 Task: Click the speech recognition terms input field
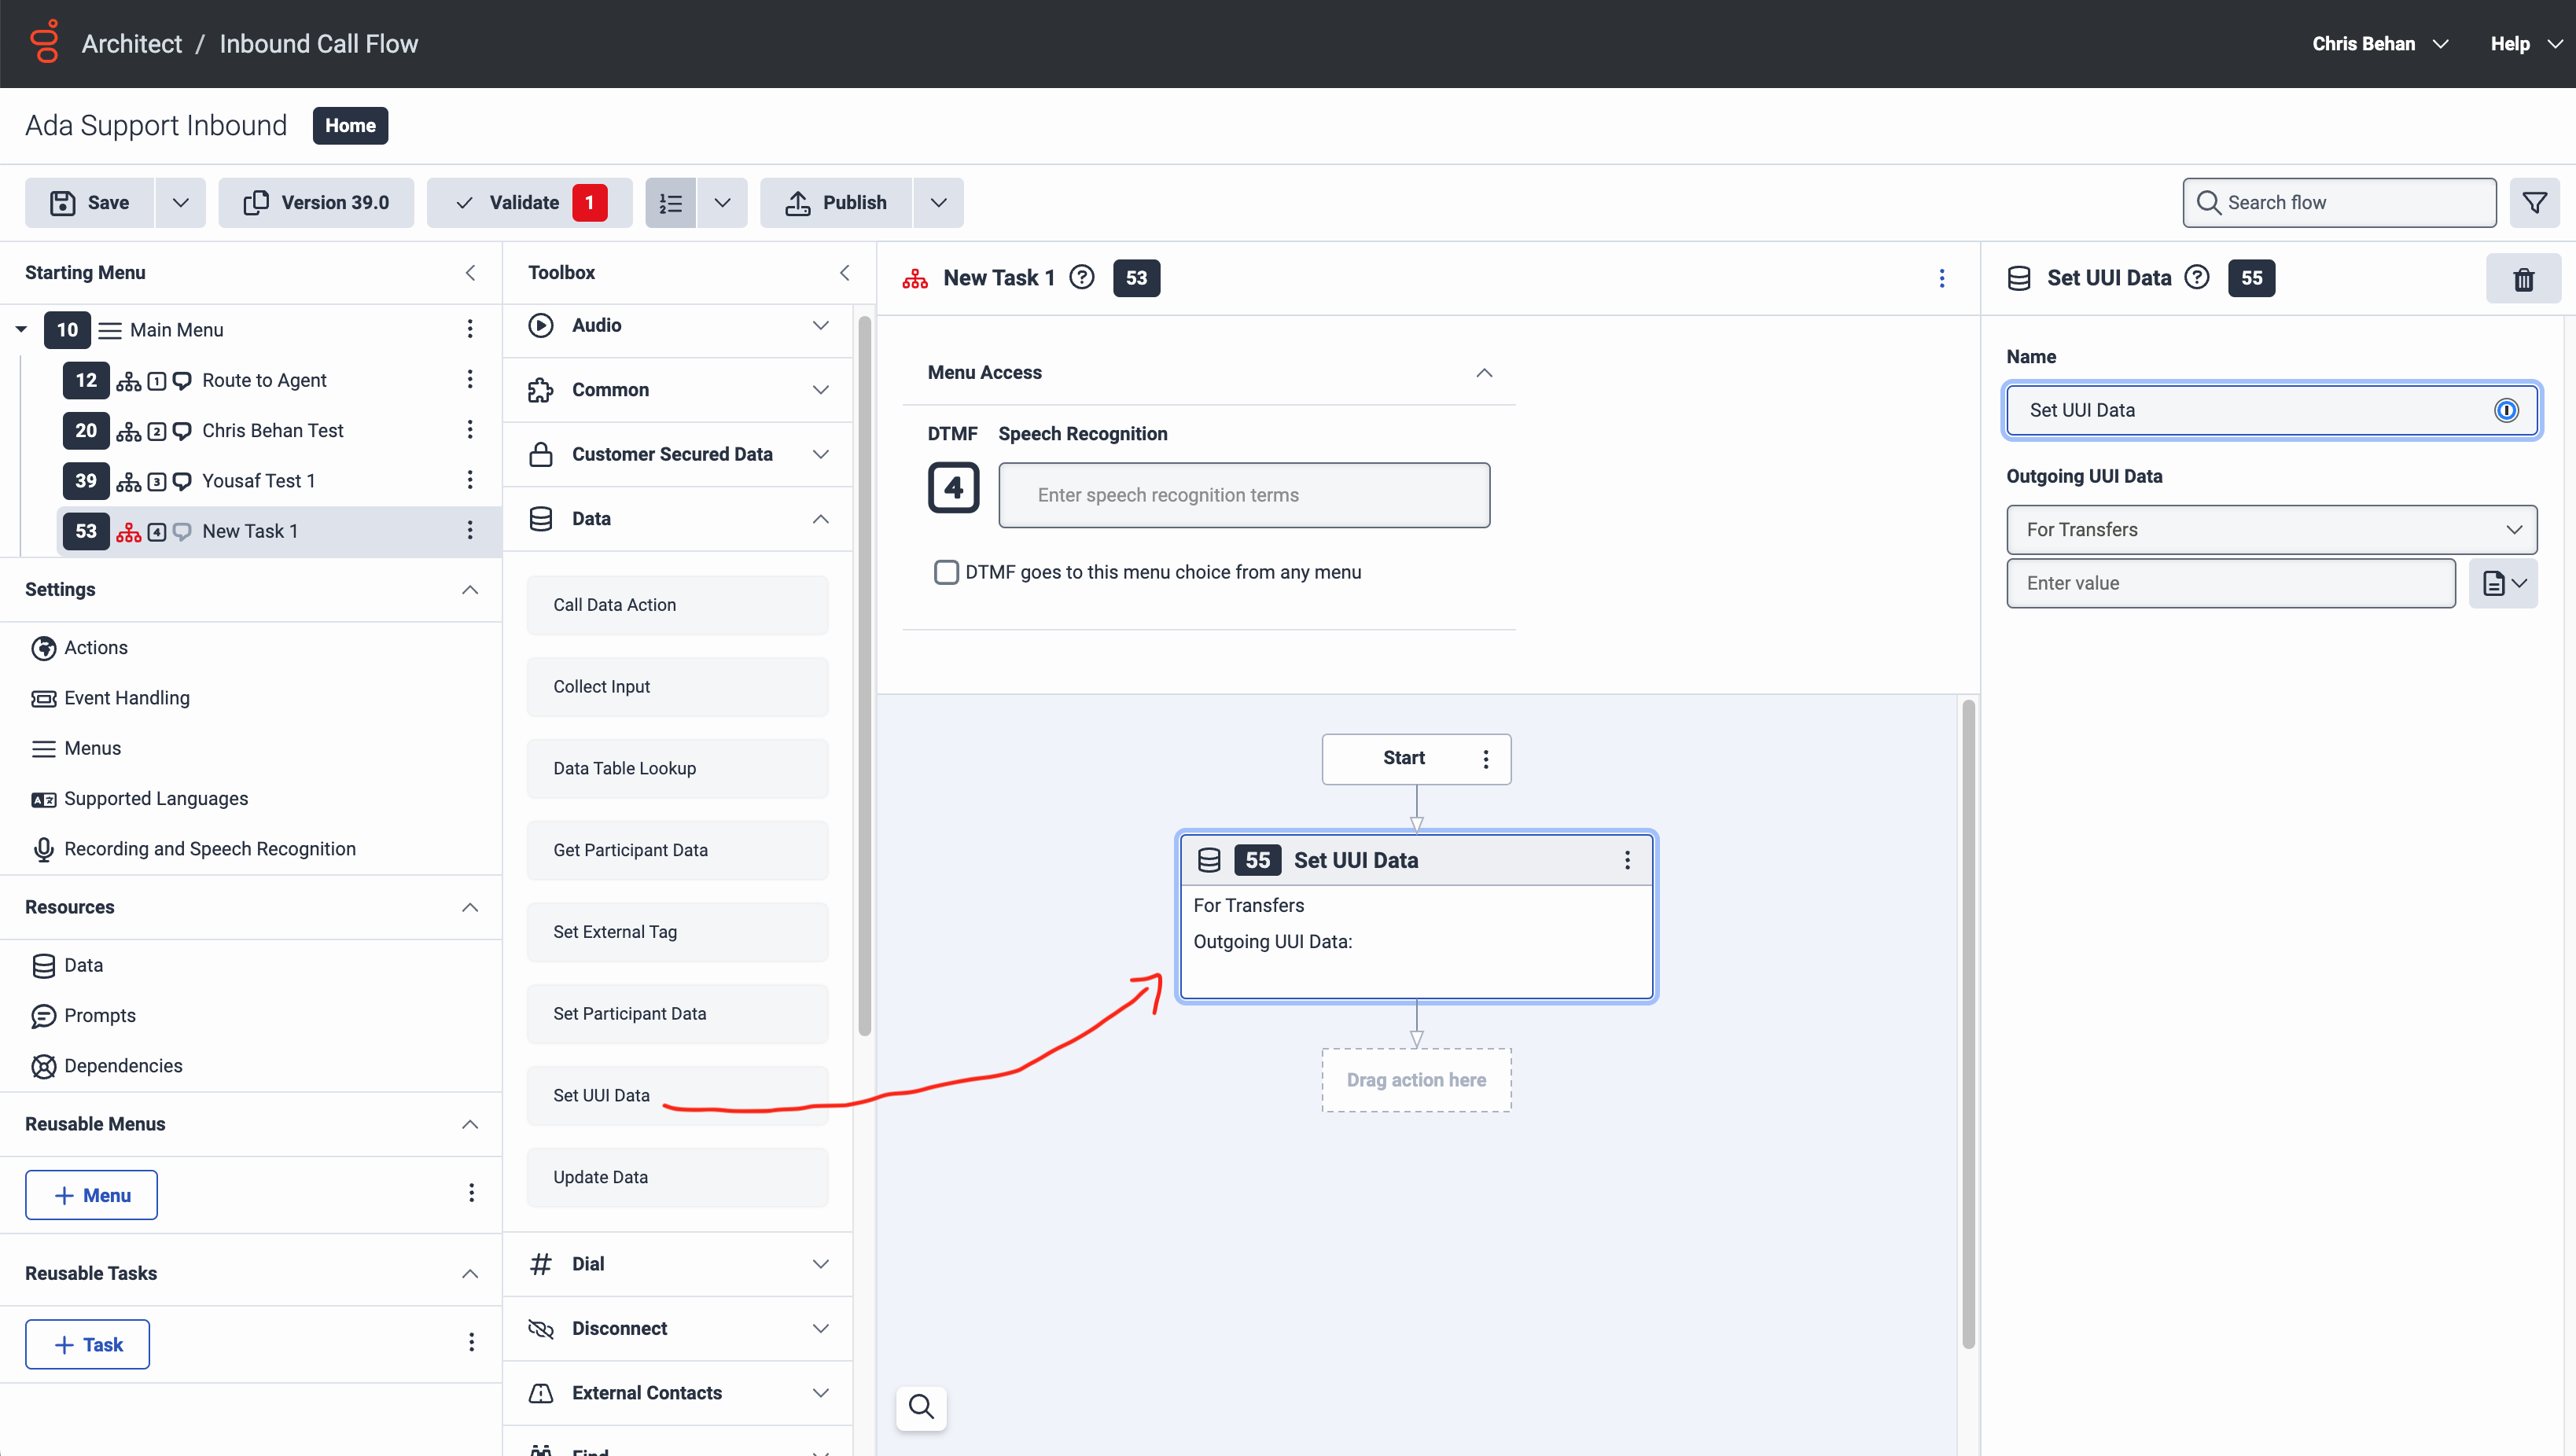[1243, 495]
